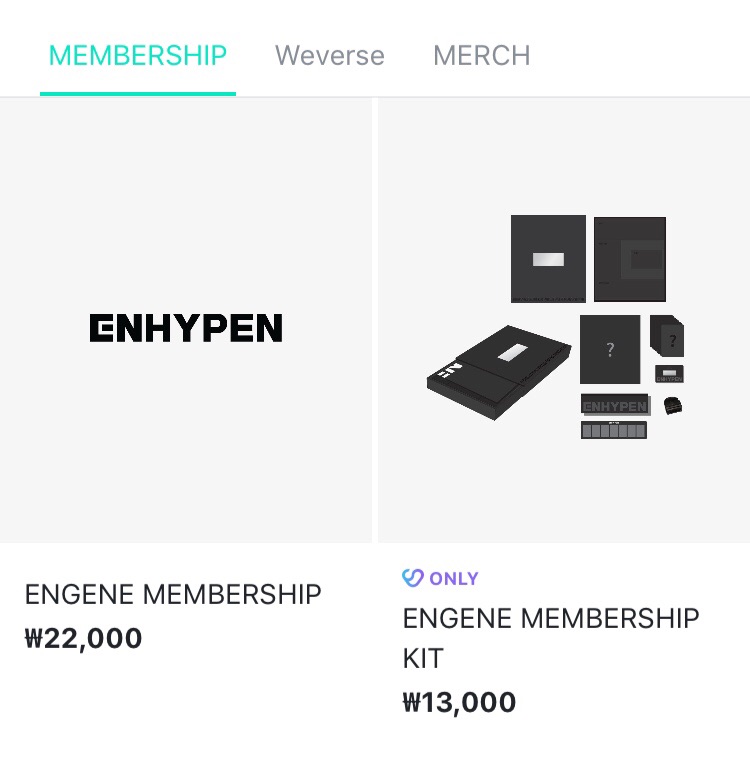Click the Weverse heart logo badge icon
Screen dimensions: 750x781
coord(413,578)
